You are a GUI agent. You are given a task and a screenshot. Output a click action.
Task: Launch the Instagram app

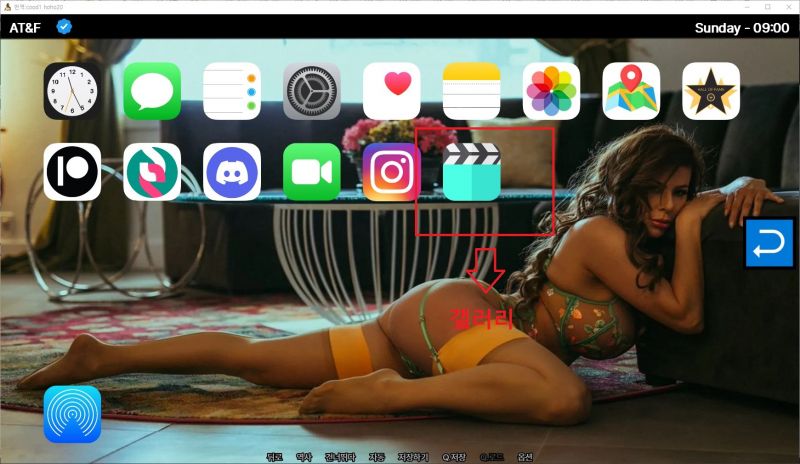coord(392,172)
